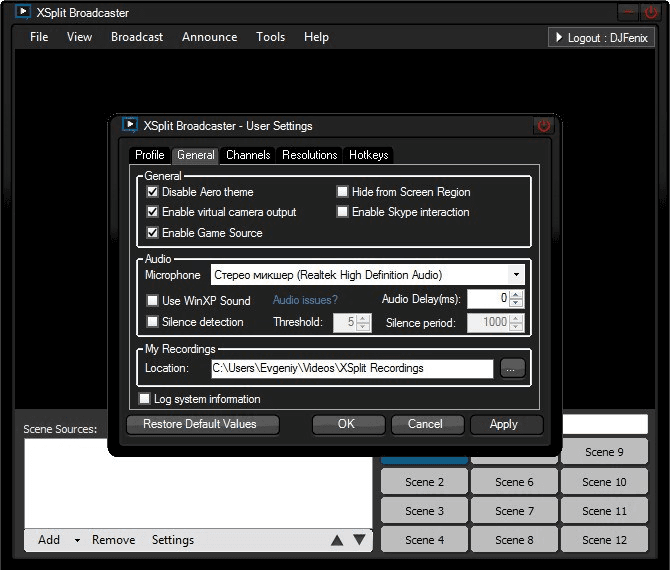Switch to Scene 8
Image resolution: width=670 pixels, height=570 pixels.
click(x=514, y=540)
